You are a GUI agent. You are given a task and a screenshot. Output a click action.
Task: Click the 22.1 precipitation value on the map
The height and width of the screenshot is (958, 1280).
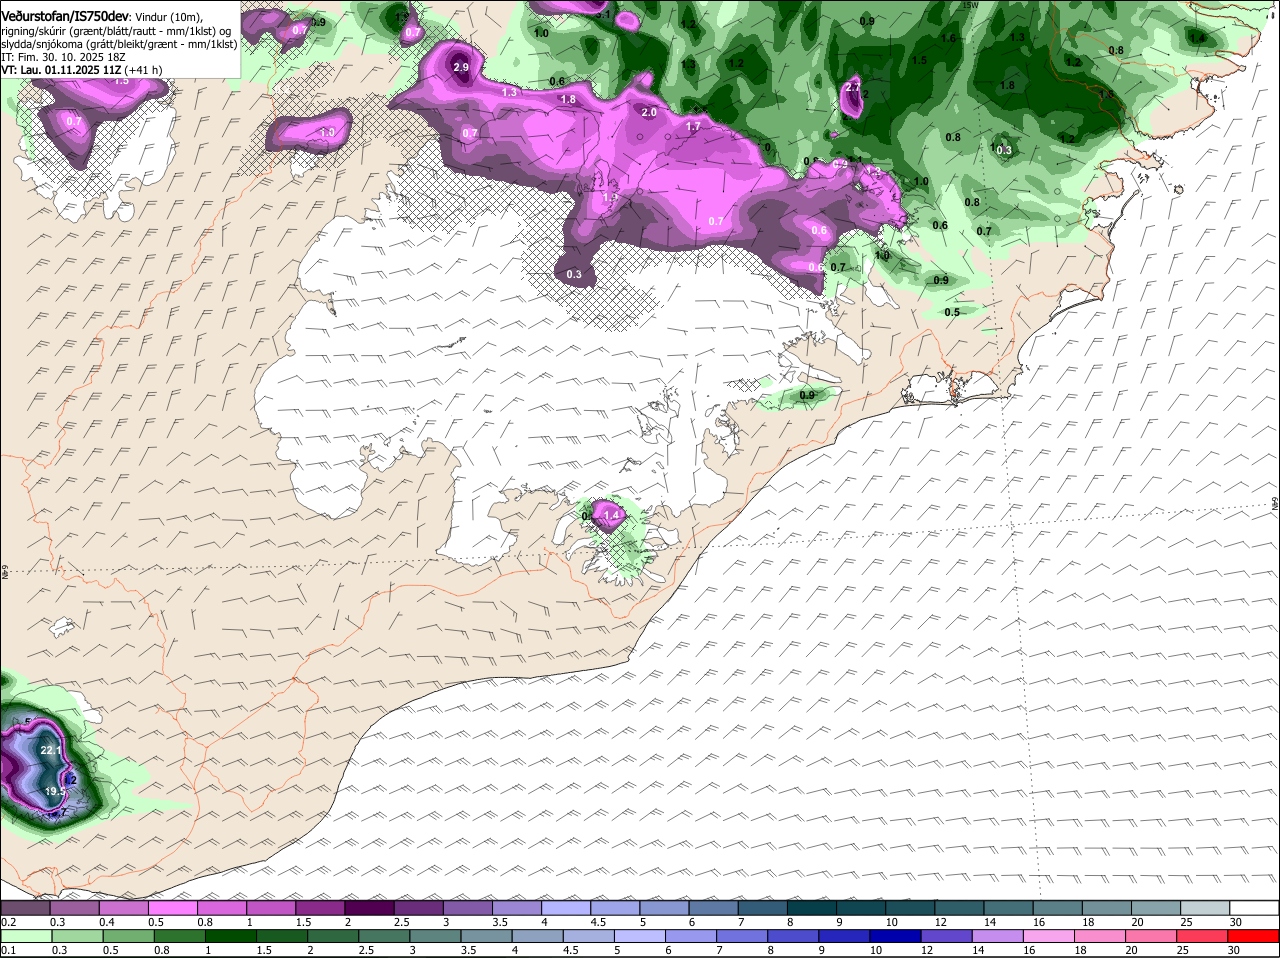point(51,750)
